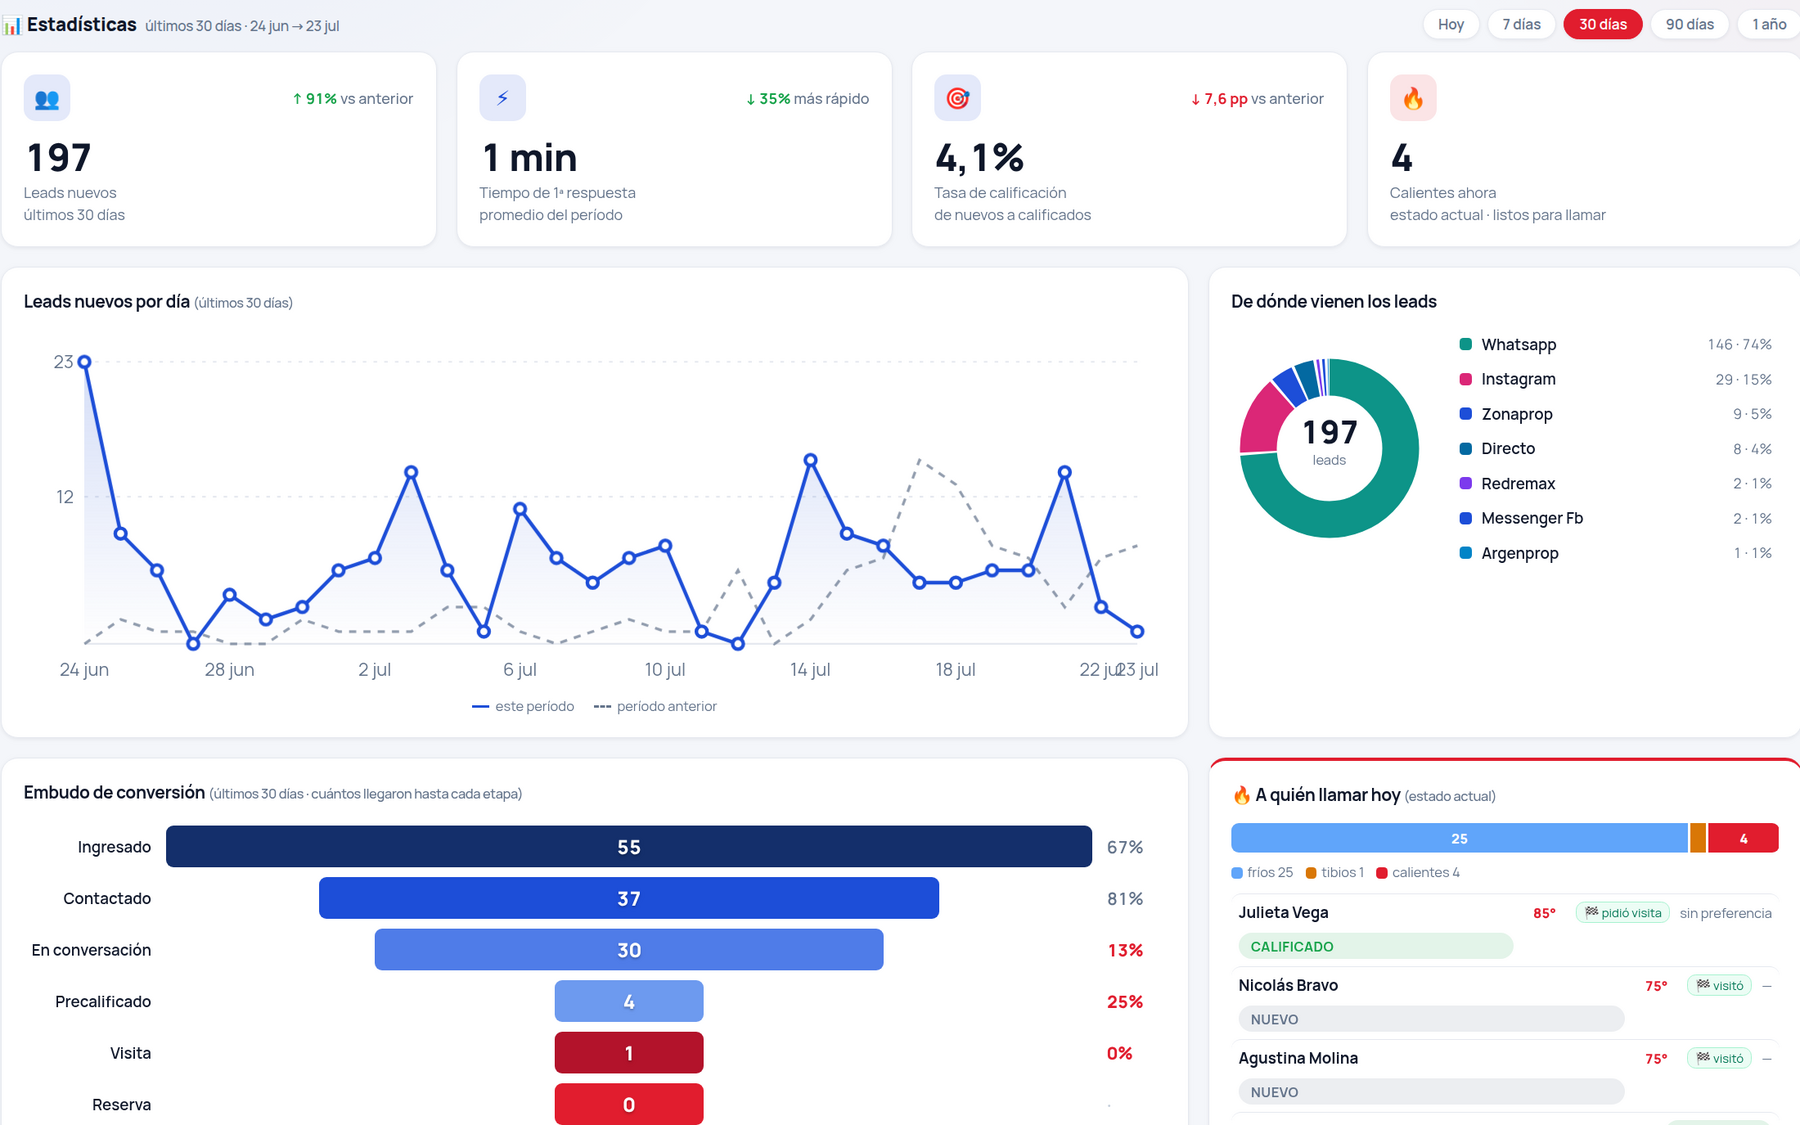Click the 4,1% qualification rate value
Image resolution: width=1800 pixels, height=1125 pixels.
tap(979, 157)
